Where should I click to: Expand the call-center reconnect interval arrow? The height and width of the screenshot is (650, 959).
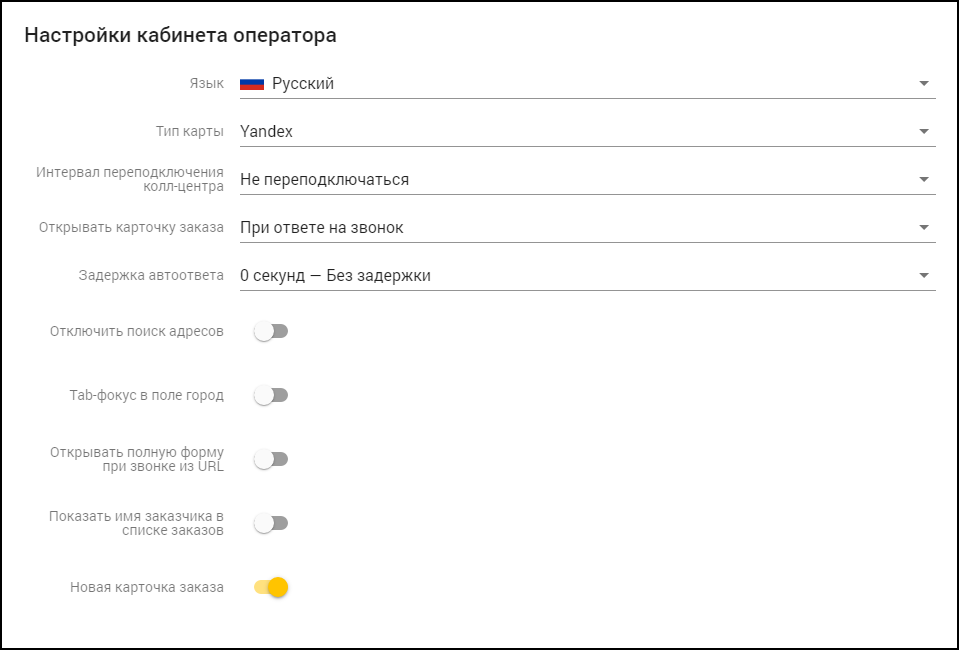pyautogui.click(x=924, y=180)
